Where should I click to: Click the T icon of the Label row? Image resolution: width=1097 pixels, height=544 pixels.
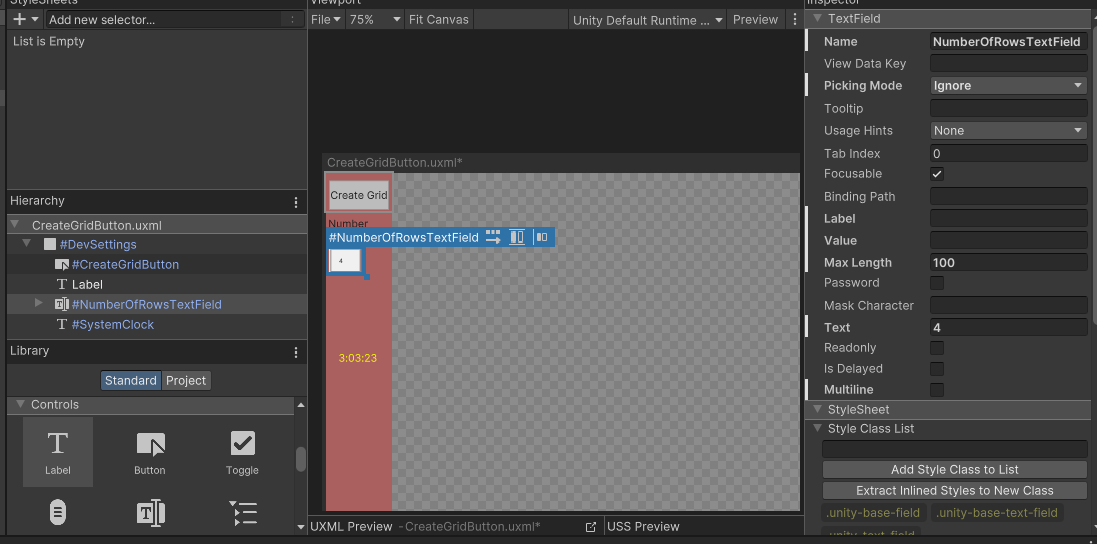[x=62, y=285]
